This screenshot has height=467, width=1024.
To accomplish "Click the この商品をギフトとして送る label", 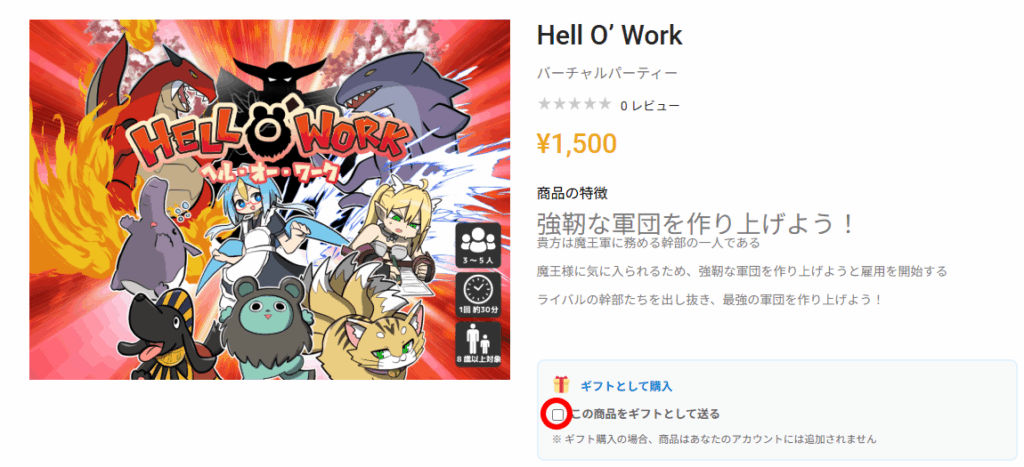I will (x=645, y=414).
